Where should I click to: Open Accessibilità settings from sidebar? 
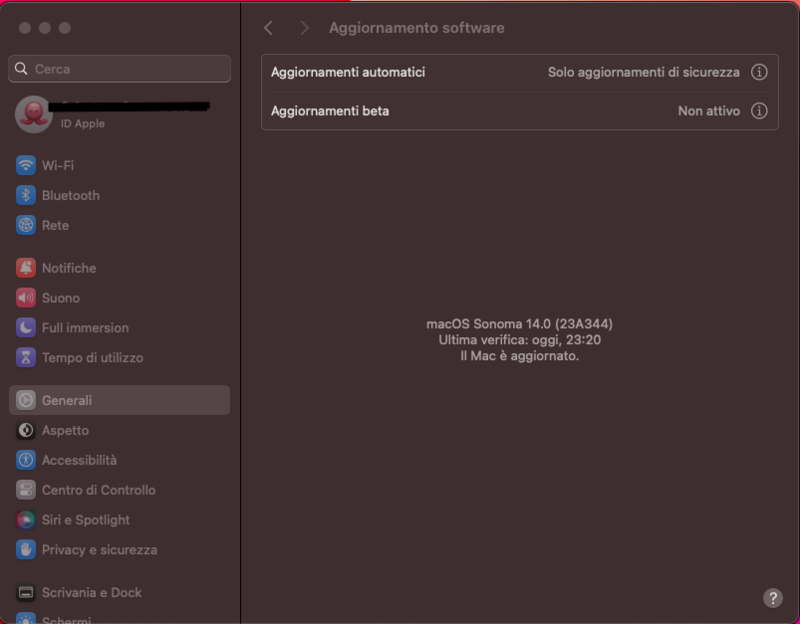pos(119,460)
